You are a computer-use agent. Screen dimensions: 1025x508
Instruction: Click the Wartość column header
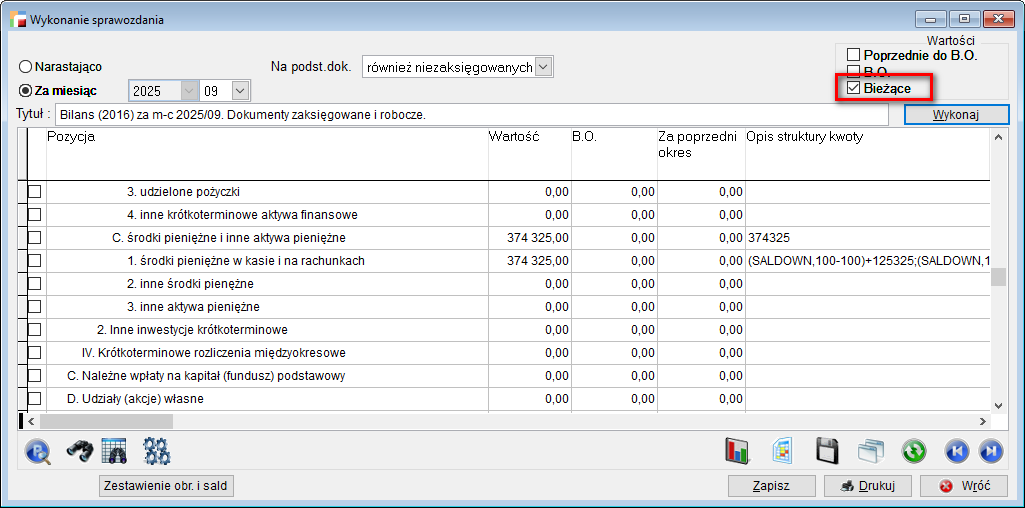click(x=527, y=137)
